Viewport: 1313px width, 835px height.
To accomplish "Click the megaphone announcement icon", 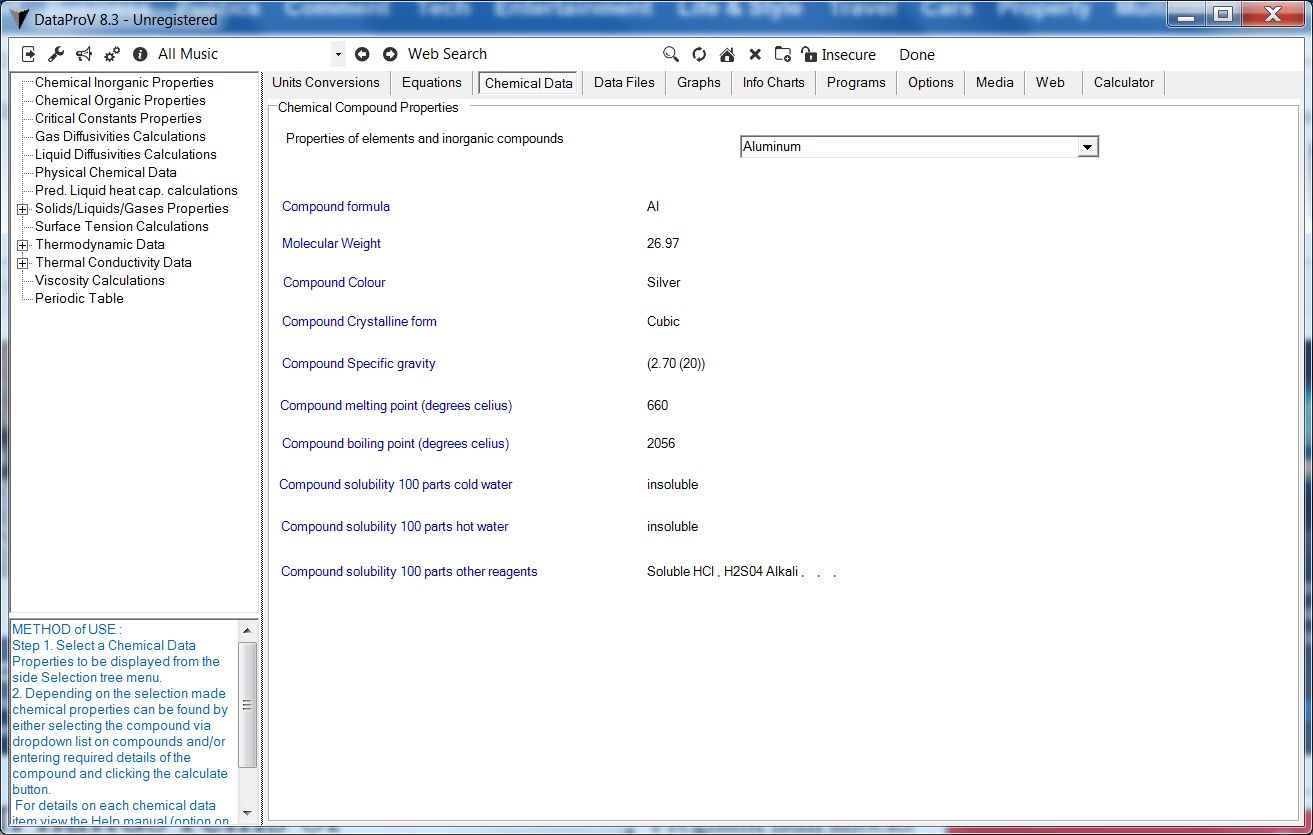I will point(84,54).
